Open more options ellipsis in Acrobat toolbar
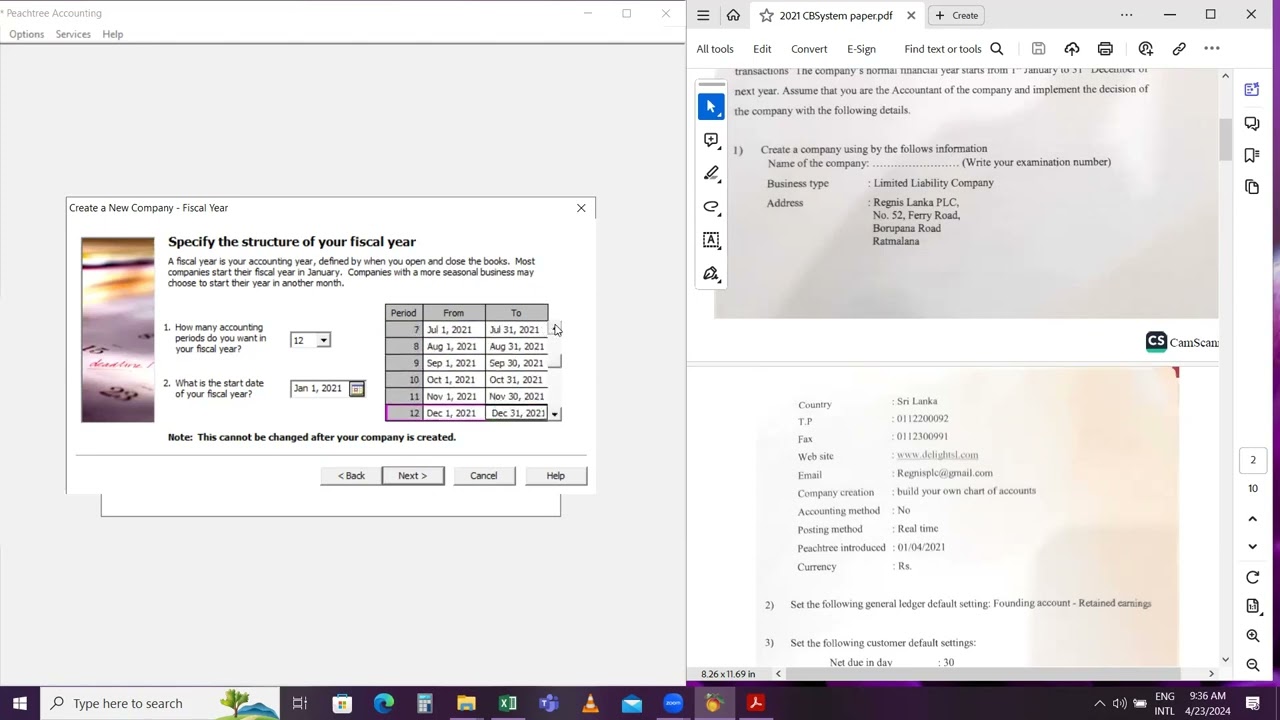The height and width of the screenshot is (720, 1280). (x=1212, y=49)
